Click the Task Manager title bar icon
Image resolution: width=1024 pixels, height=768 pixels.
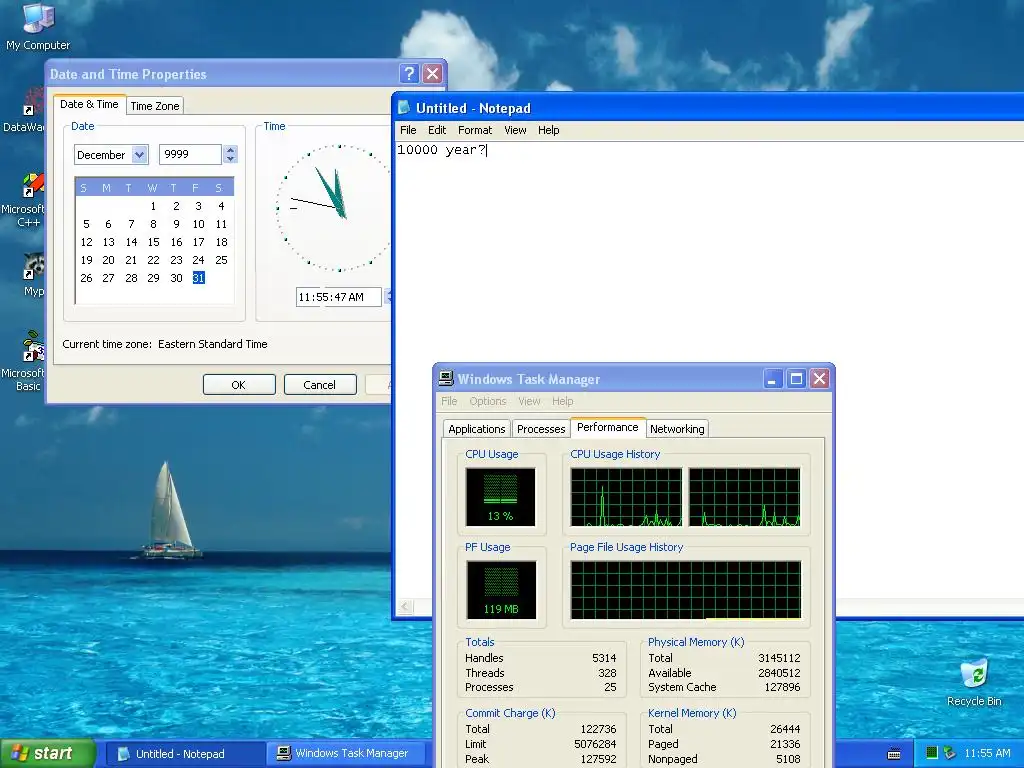pos(446,379)
